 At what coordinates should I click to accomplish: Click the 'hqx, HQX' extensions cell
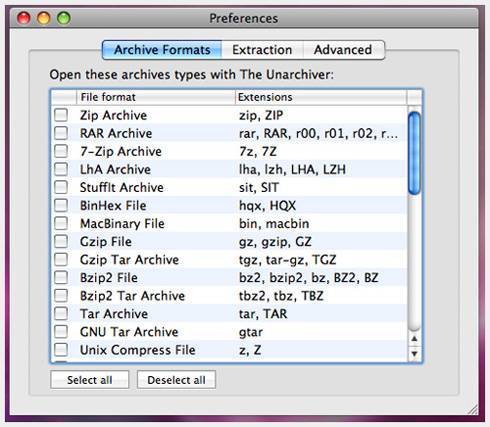click(x=267, y=205)
